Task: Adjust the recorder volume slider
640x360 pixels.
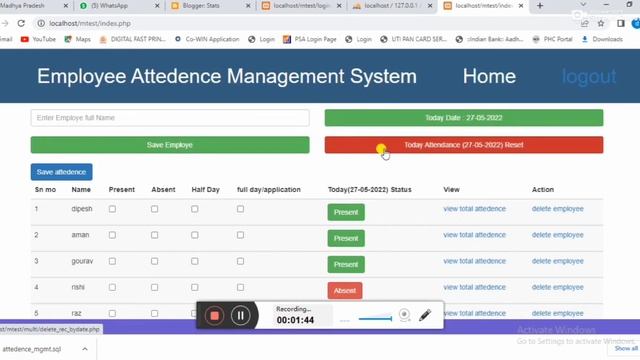Action: point(375,318)
